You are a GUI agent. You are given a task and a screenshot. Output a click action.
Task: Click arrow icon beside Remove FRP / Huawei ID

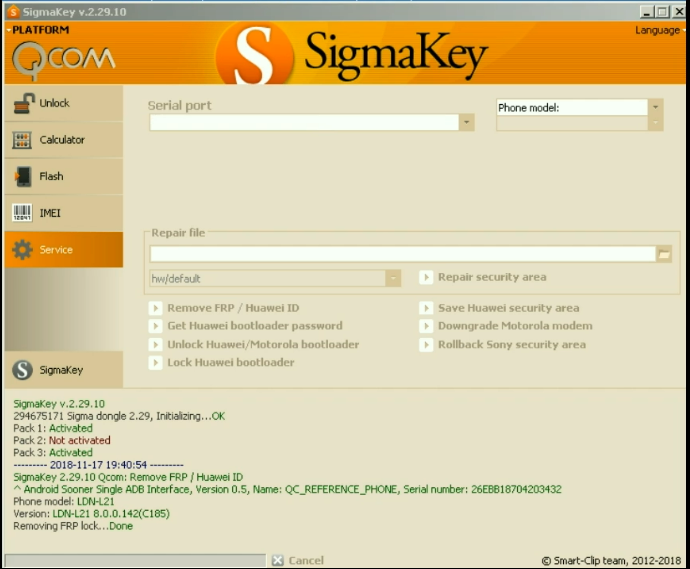(155, 308)
